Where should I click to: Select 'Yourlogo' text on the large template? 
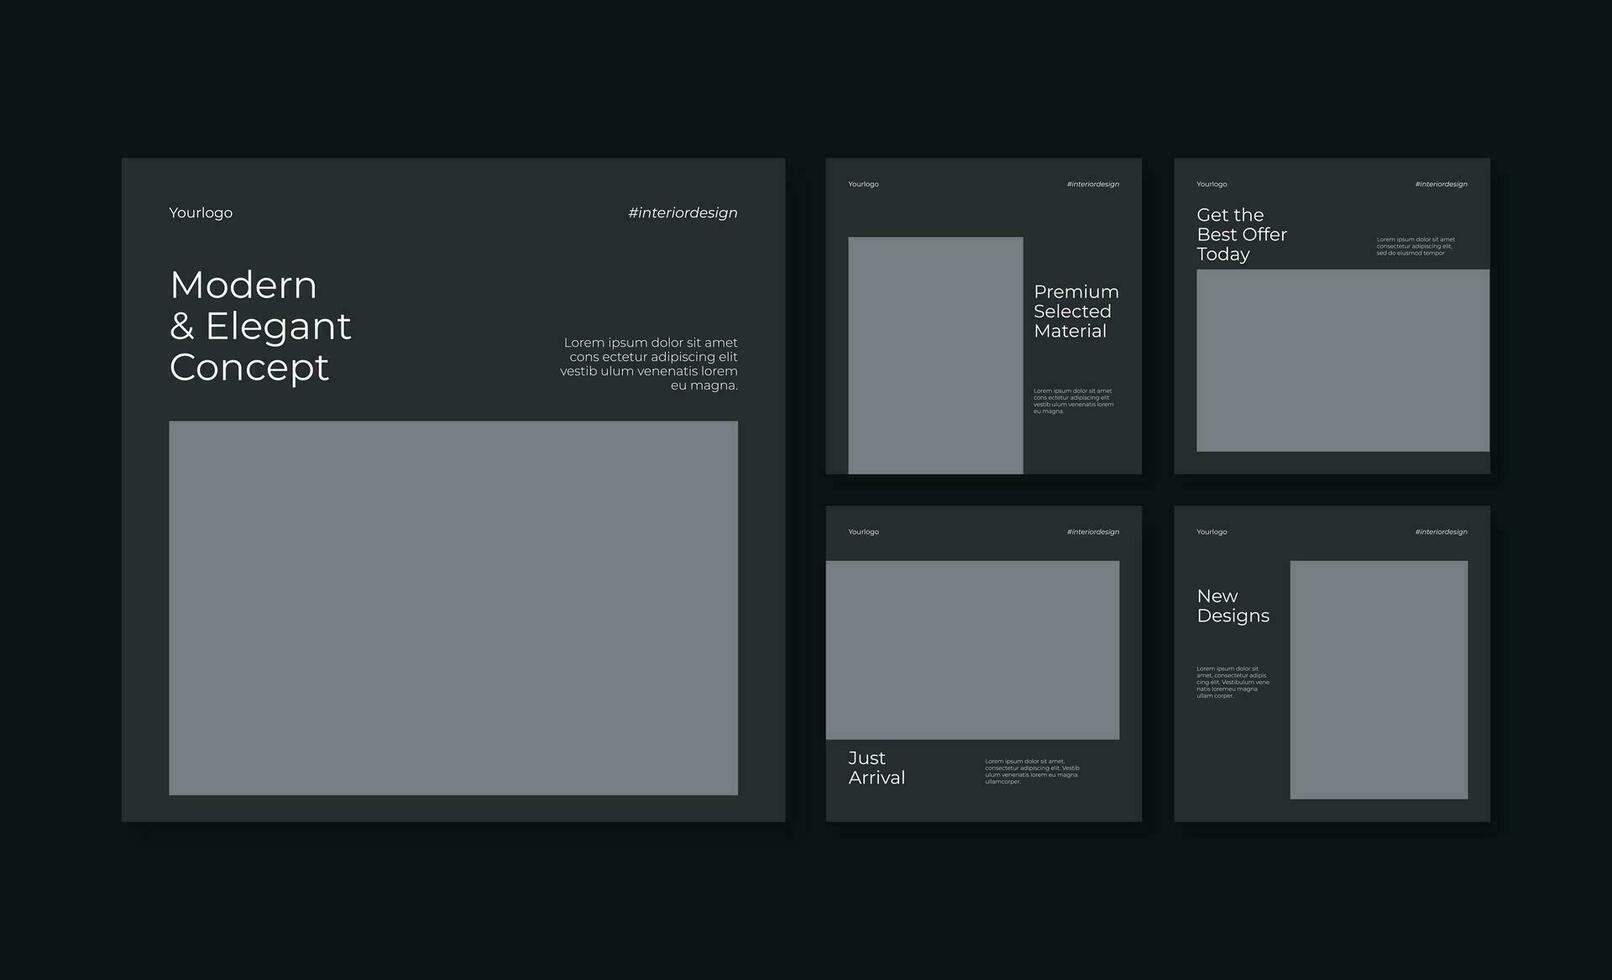[x=201, y=213]
